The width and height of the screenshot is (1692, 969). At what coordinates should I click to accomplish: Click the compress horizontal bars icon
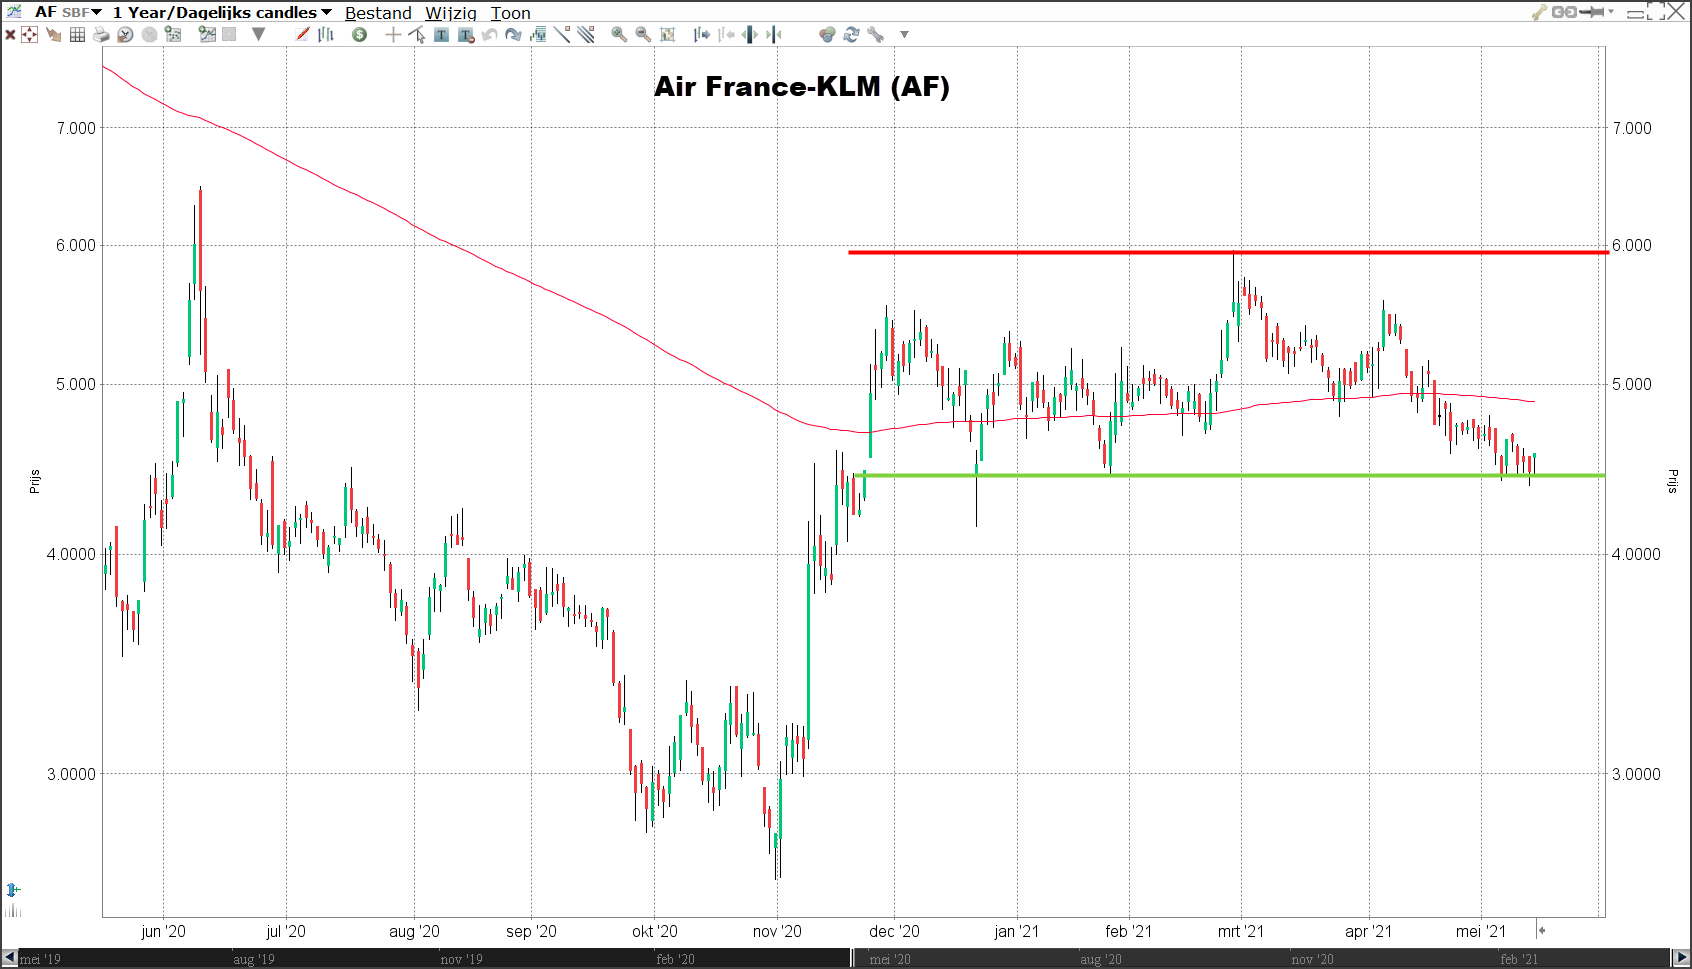coord(774,35)
